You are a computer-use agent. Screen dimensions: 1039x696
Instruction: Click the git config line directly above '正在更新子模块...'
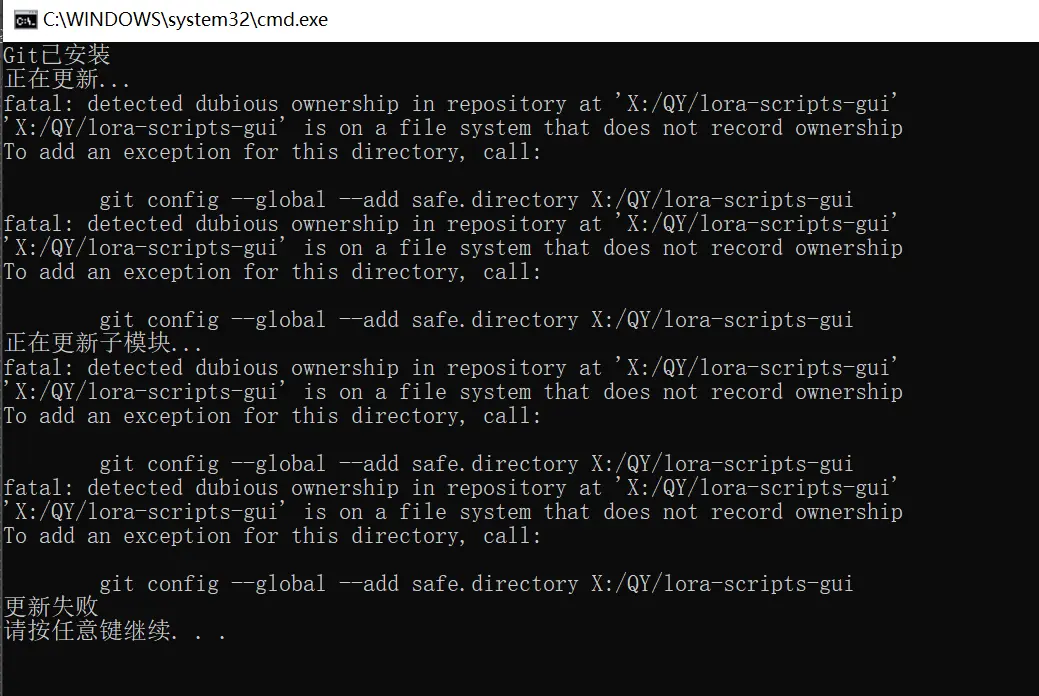pos(476,319)
